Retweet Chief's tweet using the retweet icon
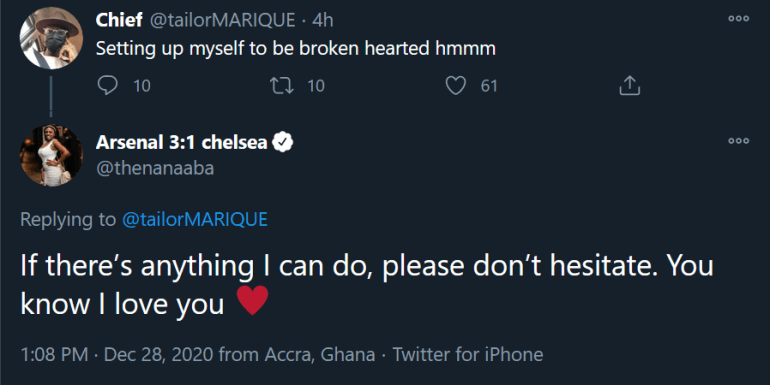Image resolution: width=770 pixels, height=385 pixels. point(282,86)
